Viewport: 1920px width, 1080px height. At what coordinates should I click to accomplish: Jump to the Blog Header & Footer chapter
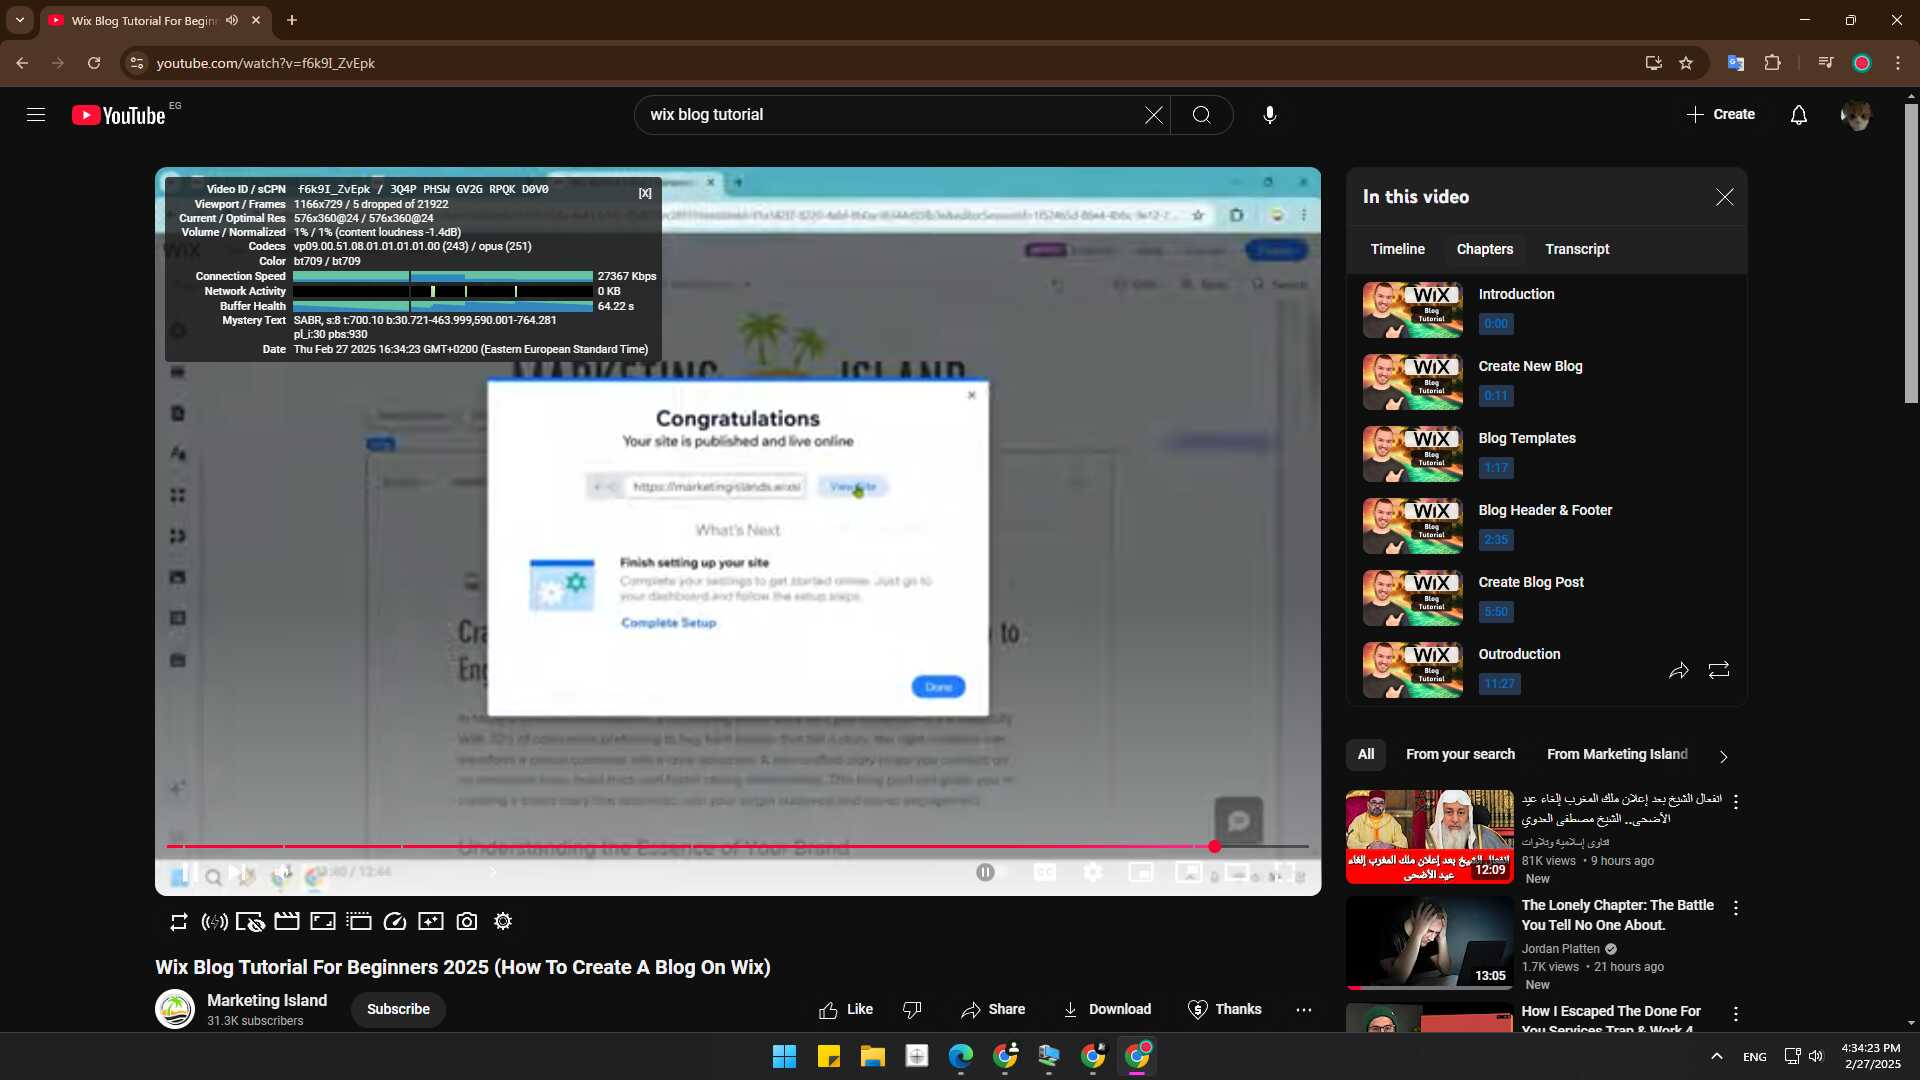(x=1546, y=526)
